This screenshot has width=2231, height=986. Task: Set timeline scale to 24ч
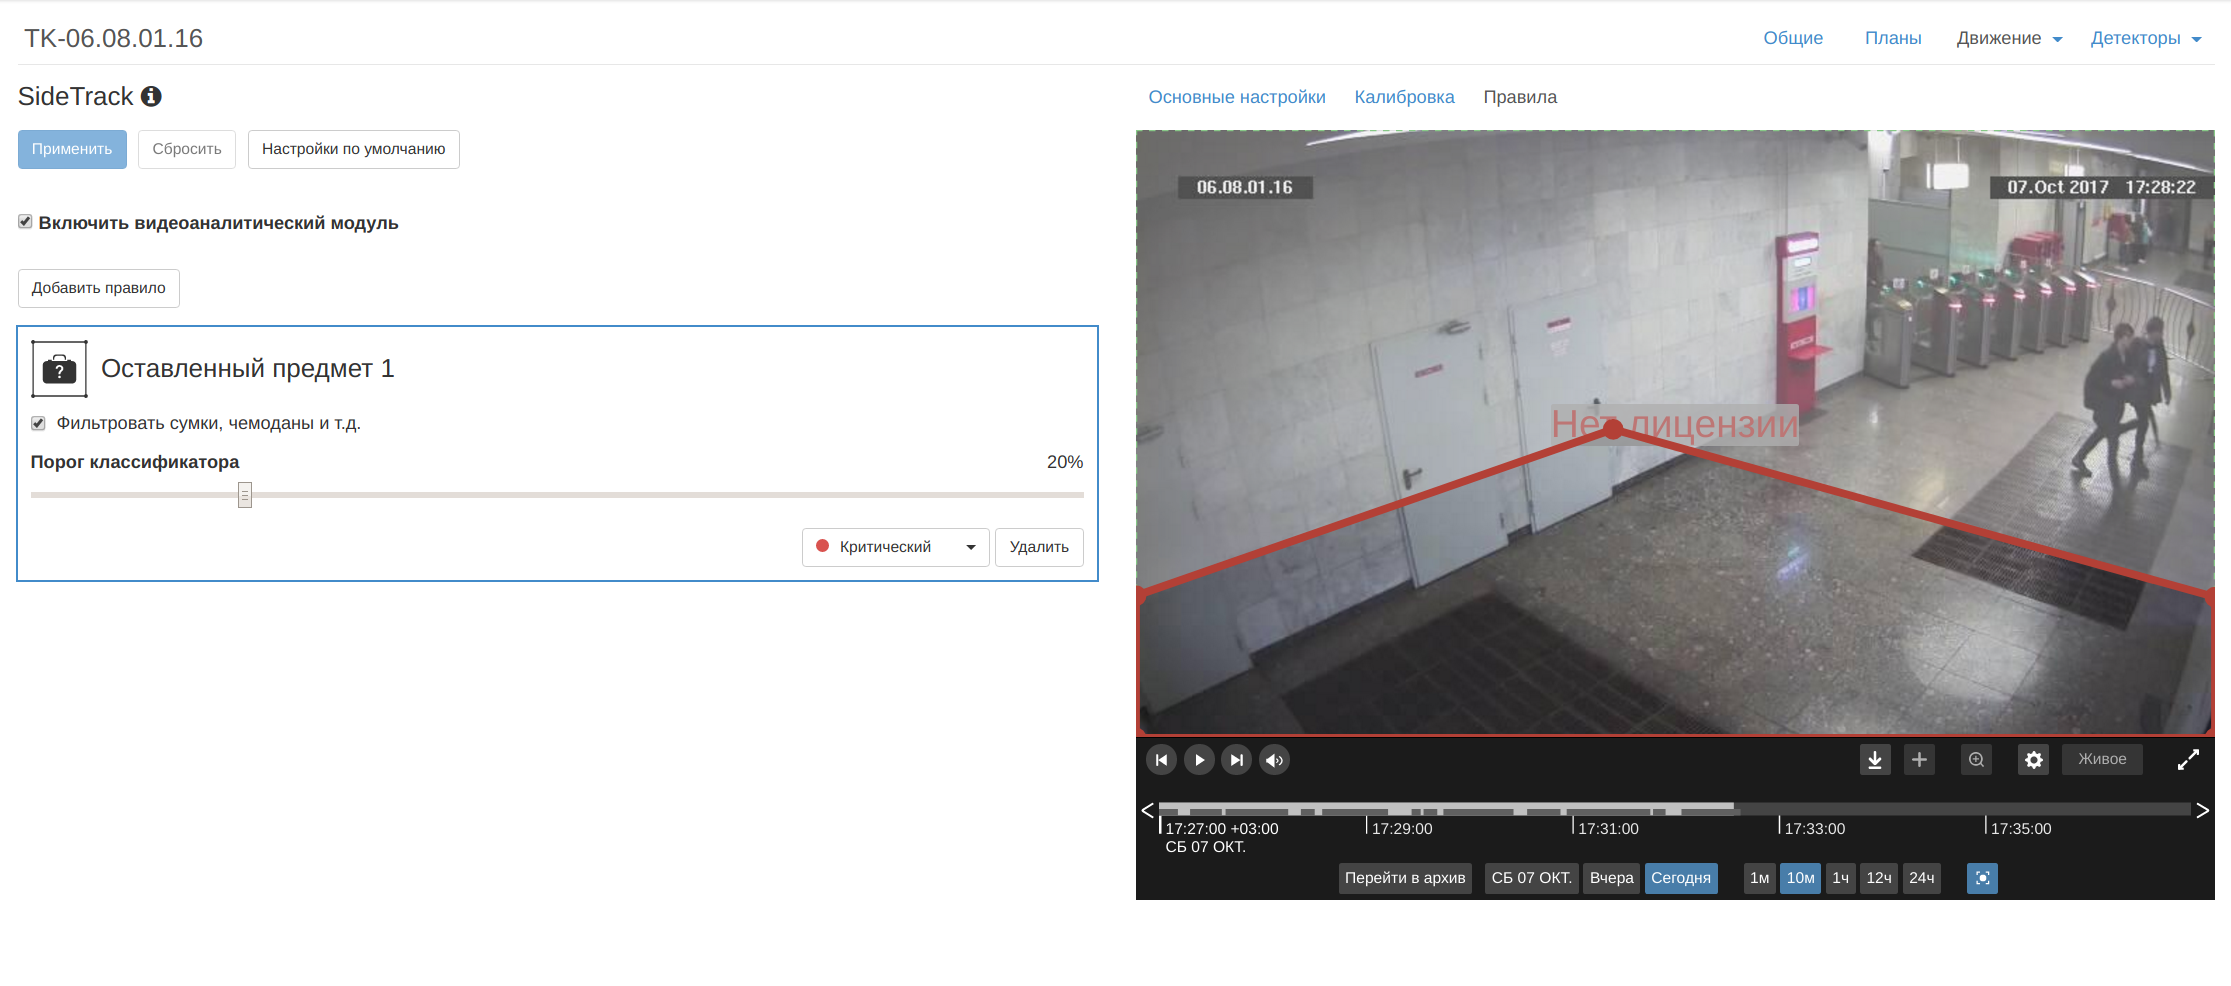click(x=1921, y=878)
